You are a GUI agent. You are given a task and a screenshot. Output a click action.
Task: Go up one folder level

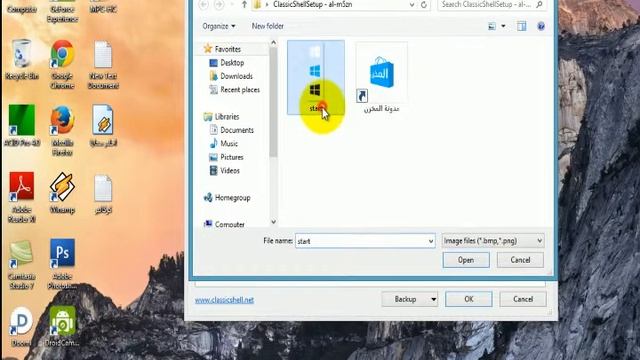pos(244,5)
